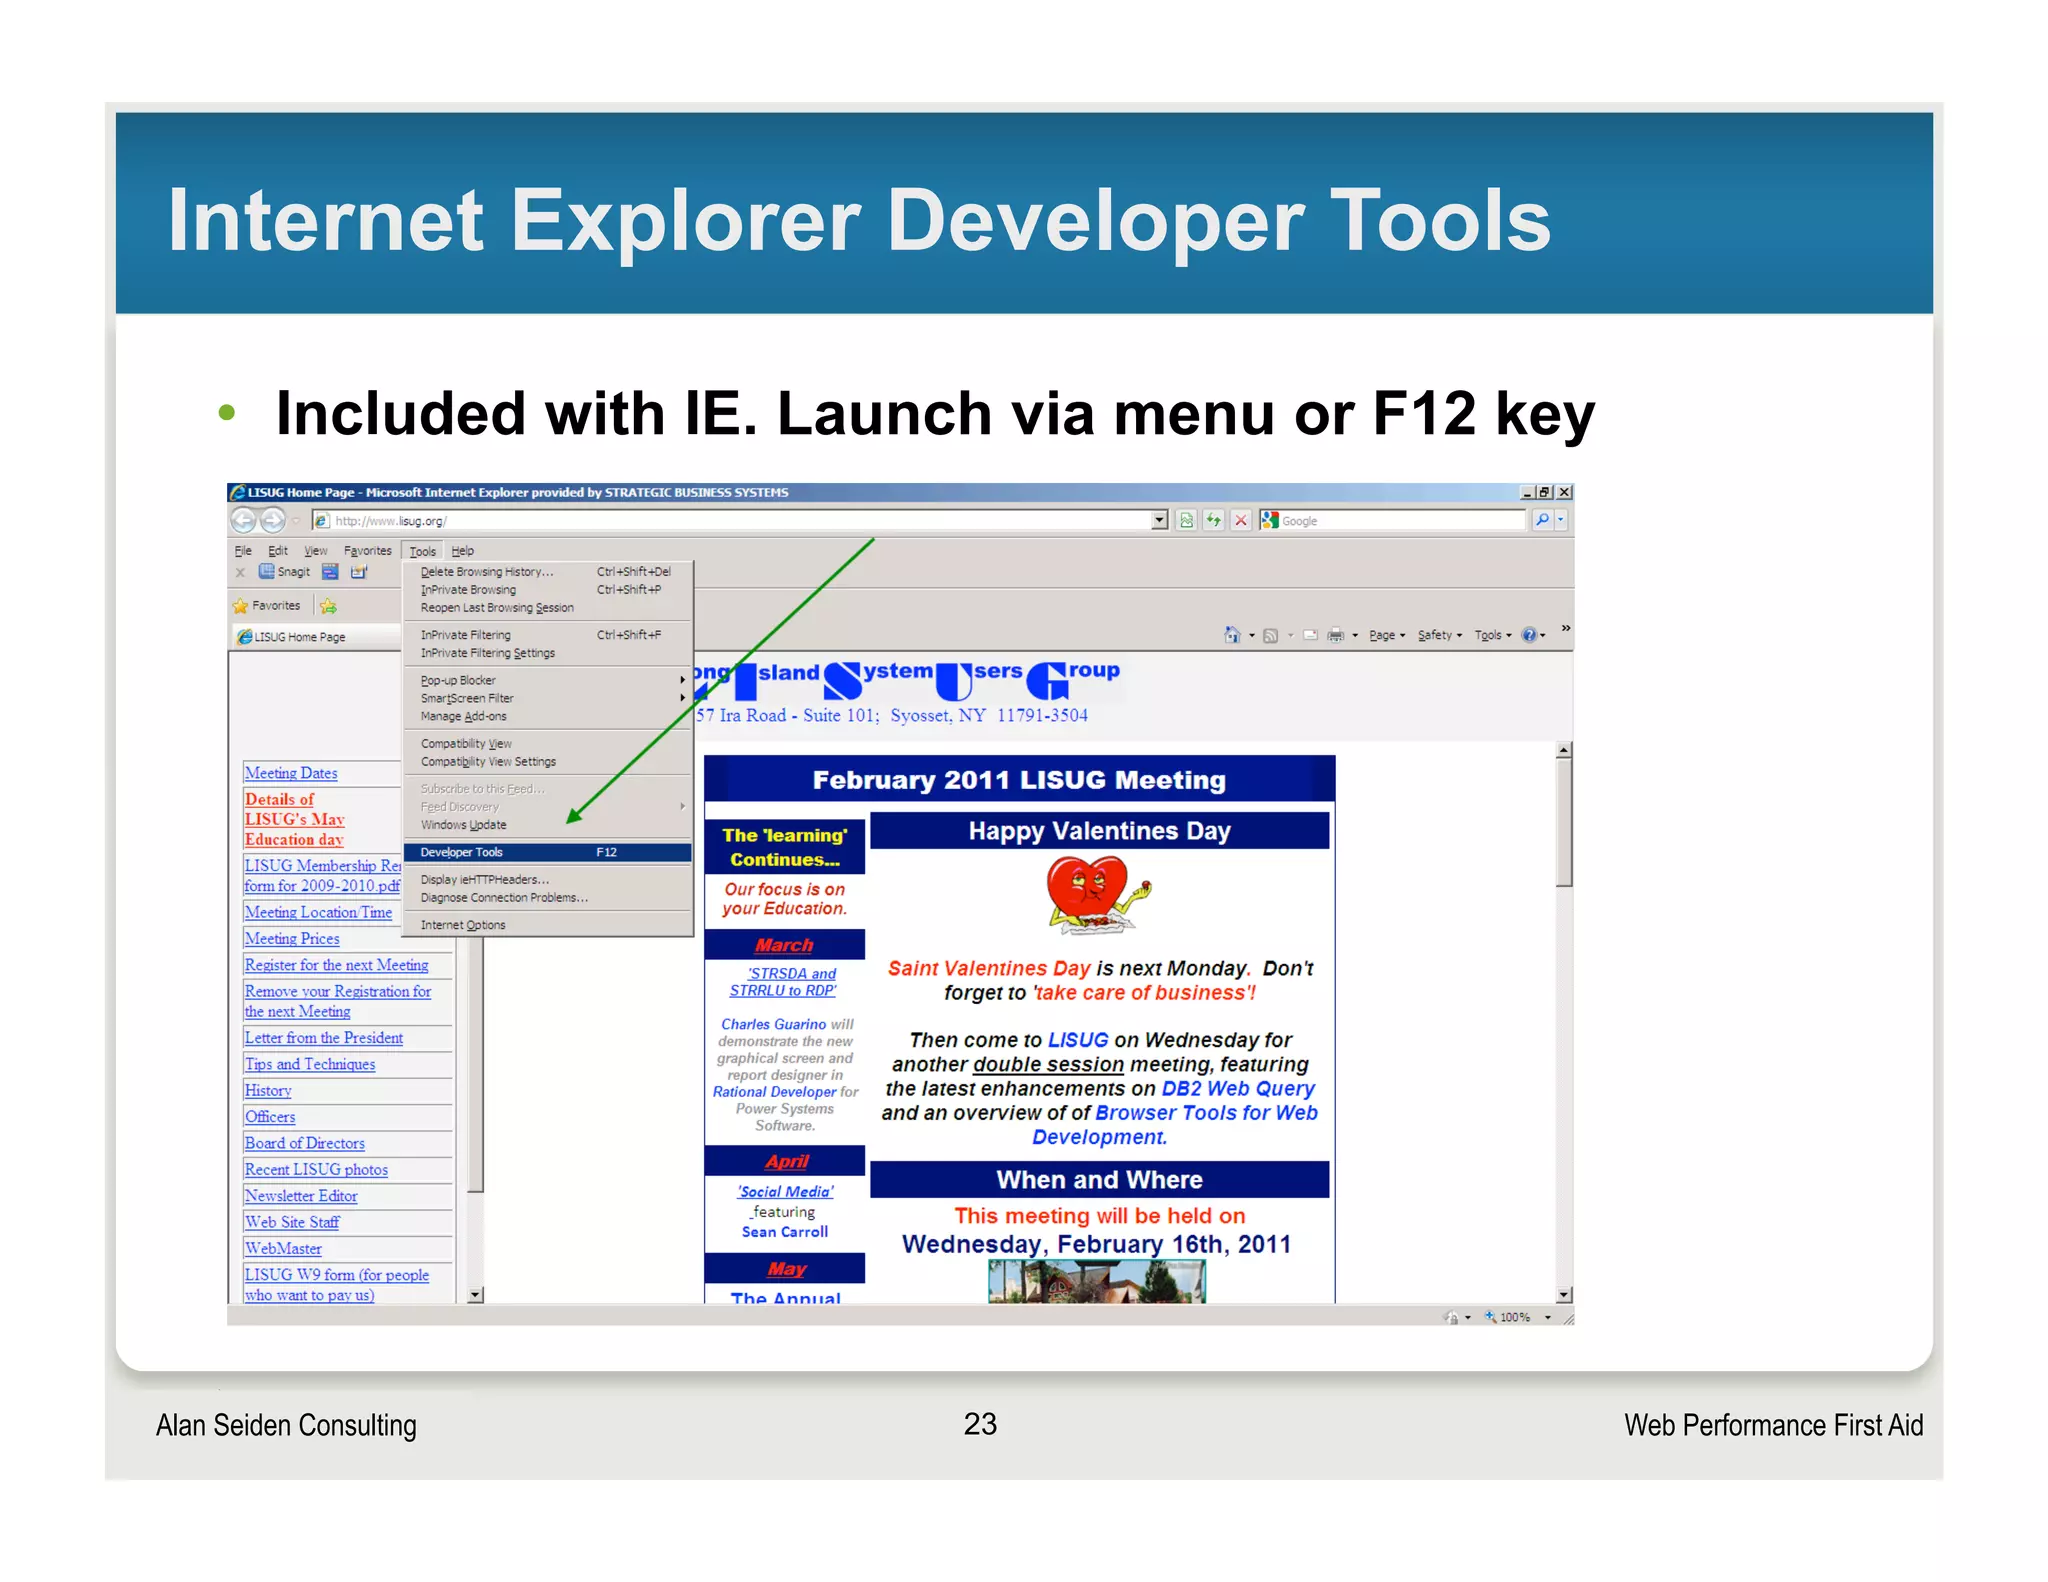The height and width of the screenshot is (1582, 2048).
Task: Expand the Pop-up Blocker submenu
Action: point(458,680)
